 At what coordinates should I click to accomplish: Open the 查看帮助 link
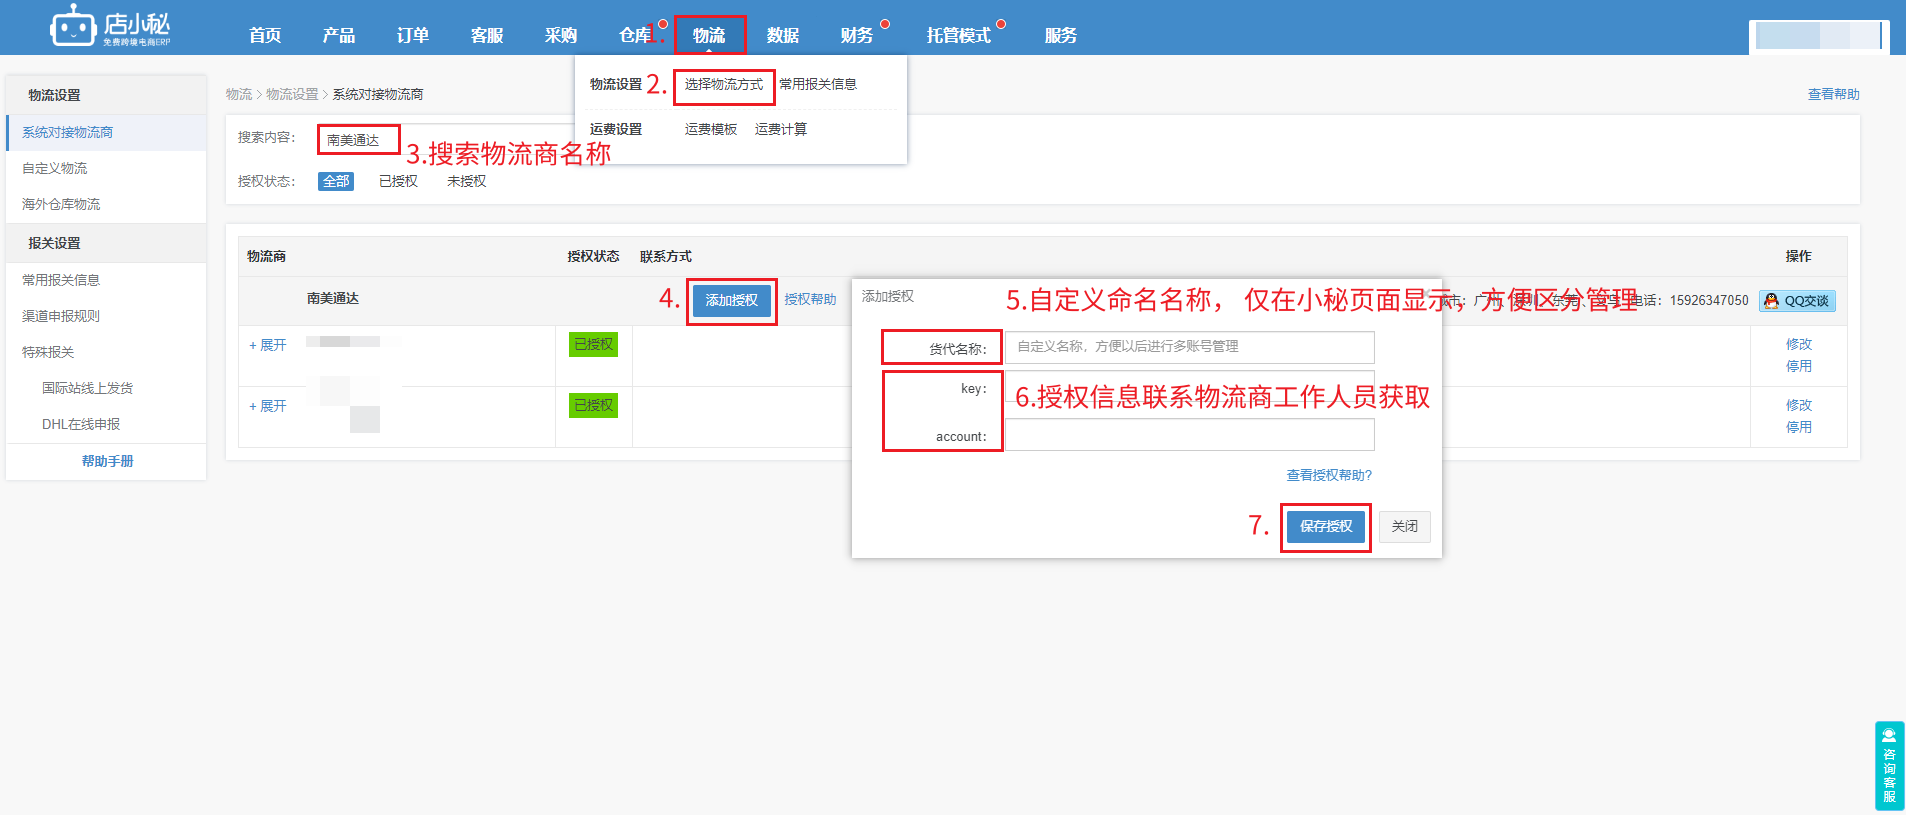click(1833, 94)
